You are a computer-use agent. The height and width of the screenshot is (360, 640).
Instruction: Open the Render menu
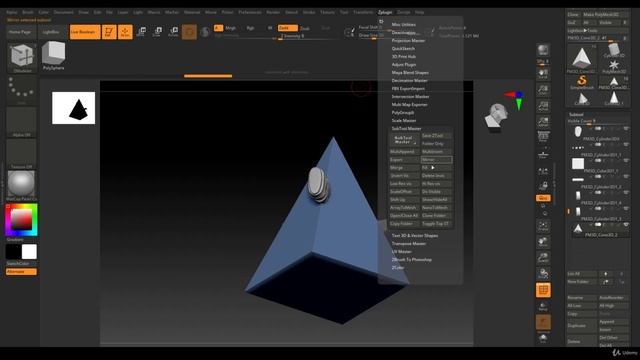[x=273, y=12]
